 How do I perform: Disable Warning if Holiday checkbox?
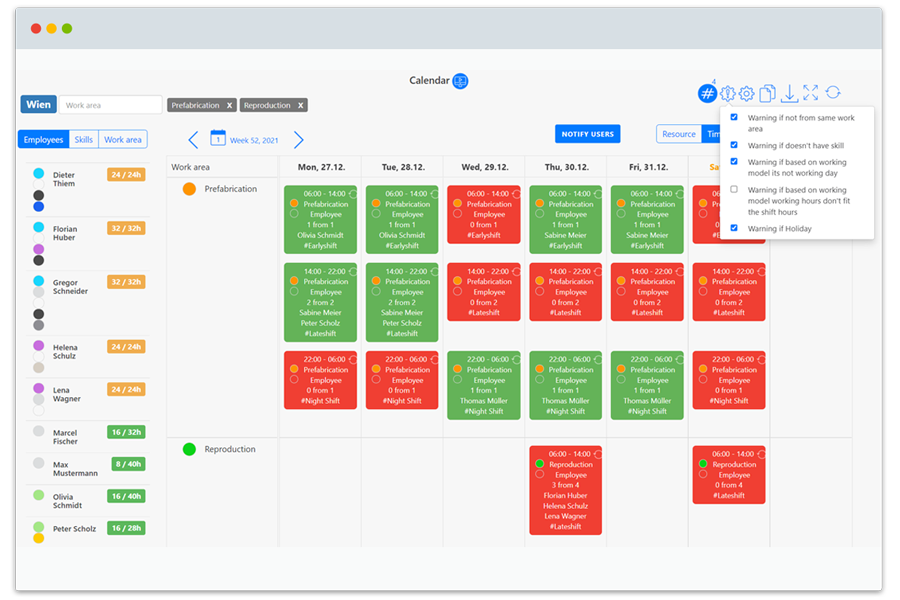[733, 228]
